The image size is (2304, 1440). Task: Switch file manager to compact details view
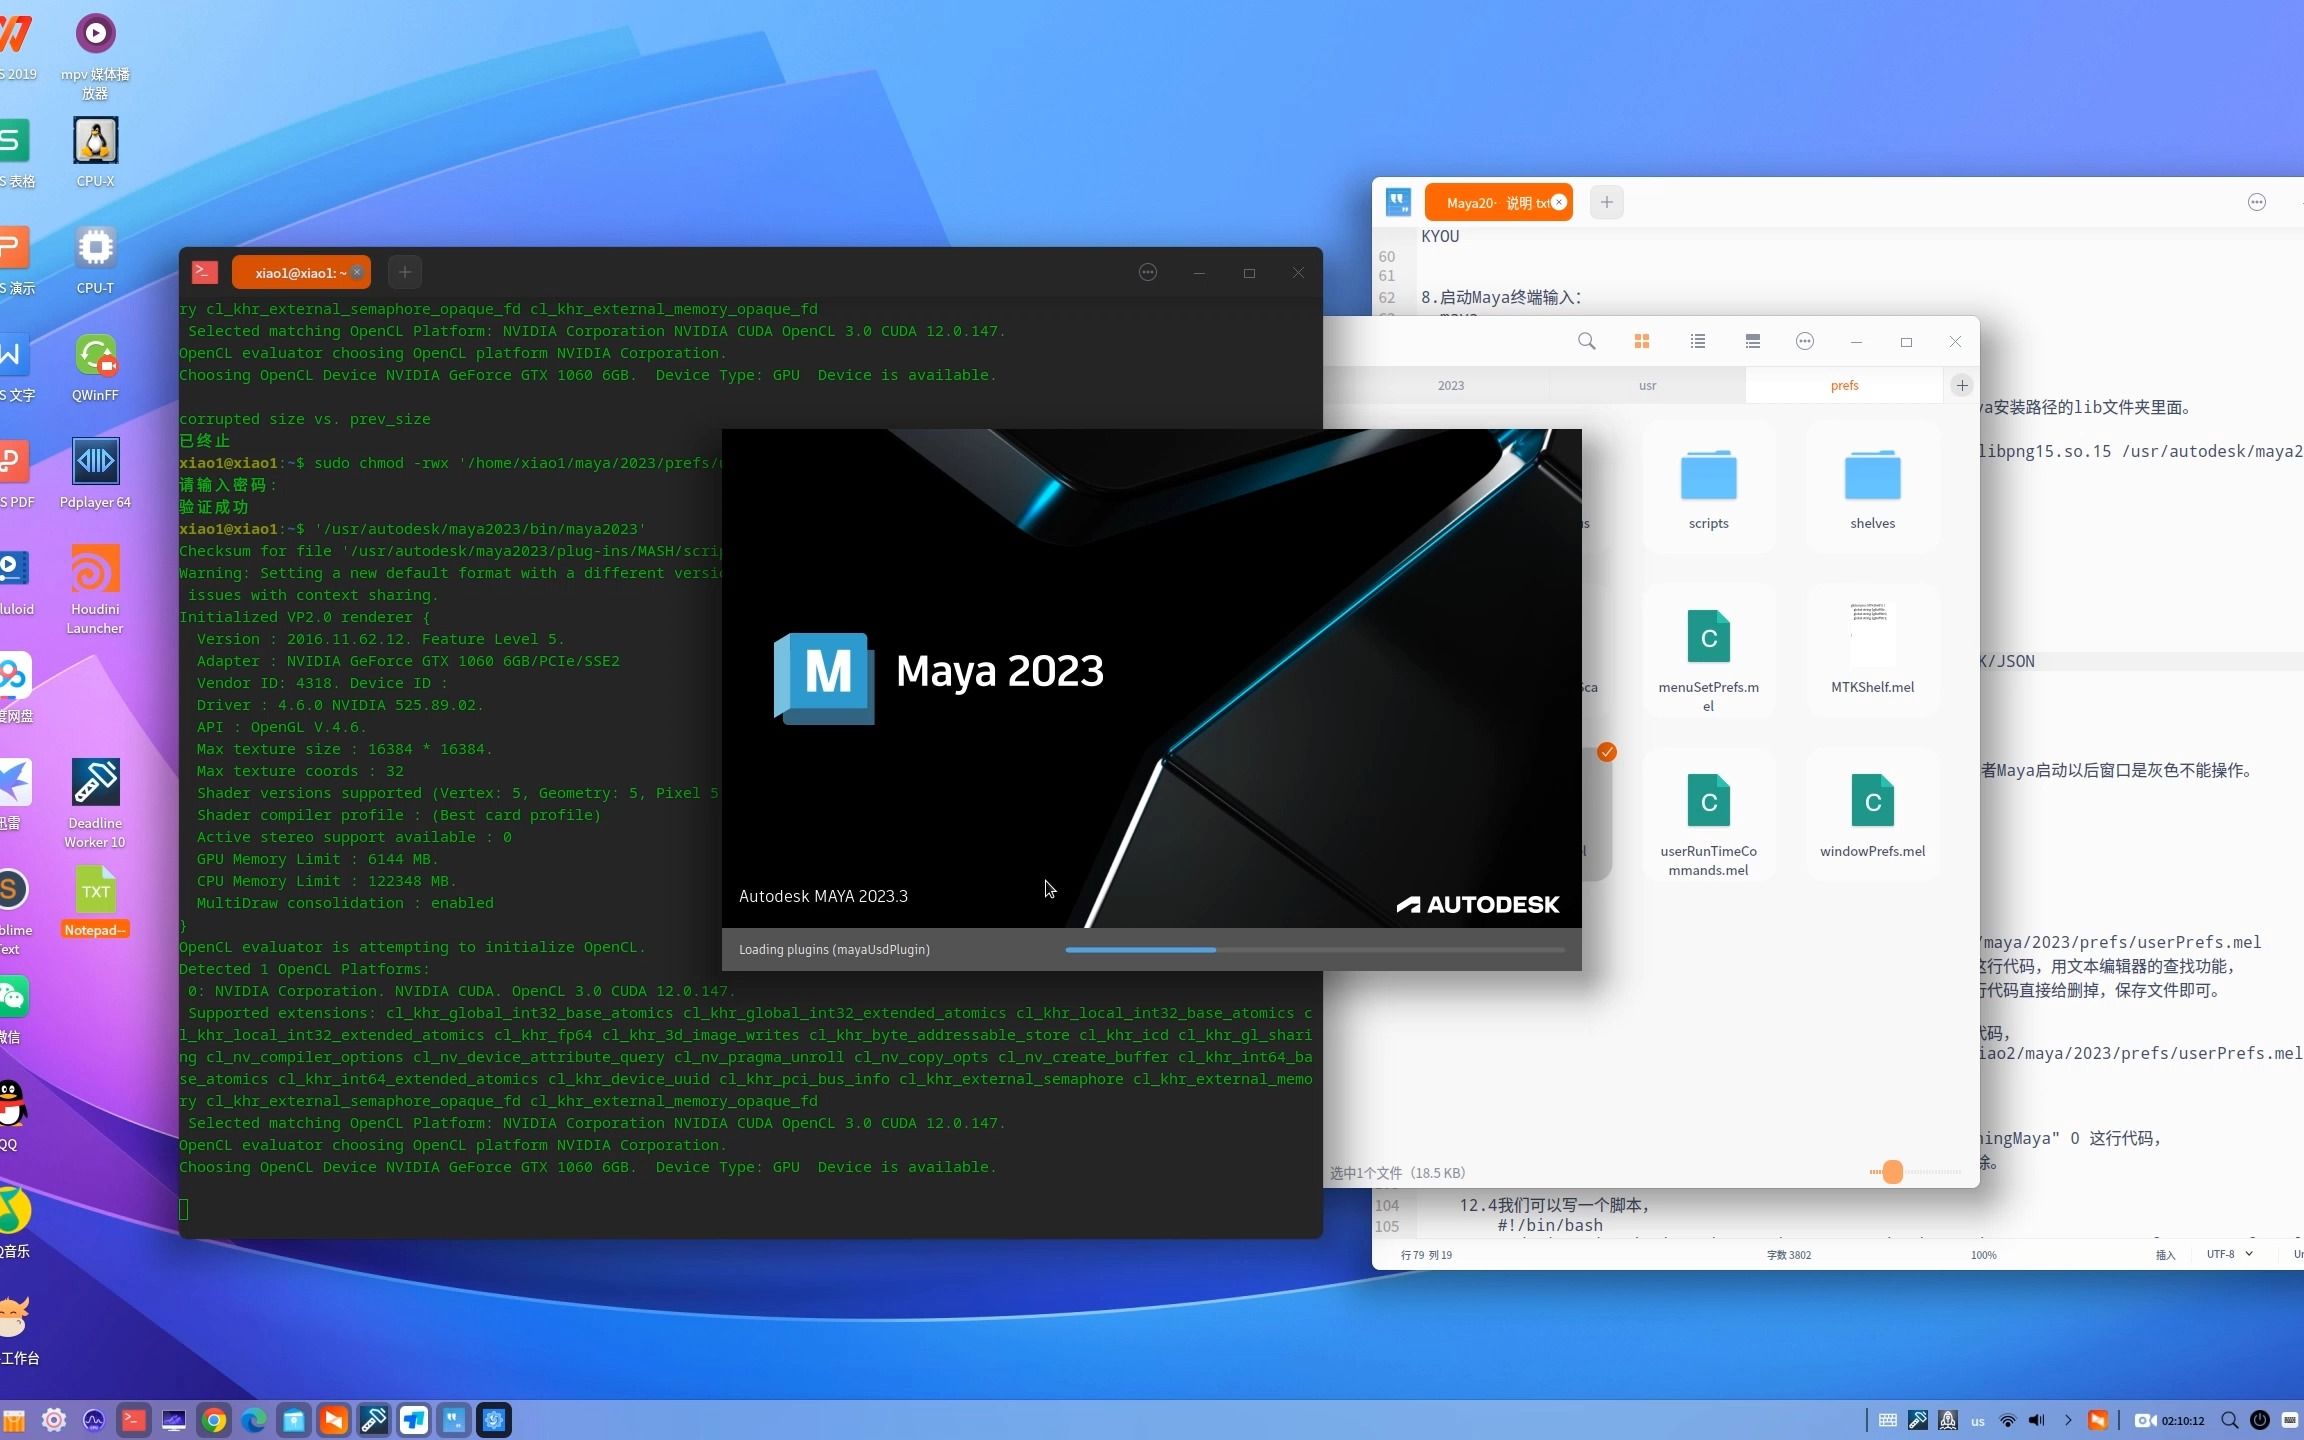pyautogui.click(x=1752, y=341)
